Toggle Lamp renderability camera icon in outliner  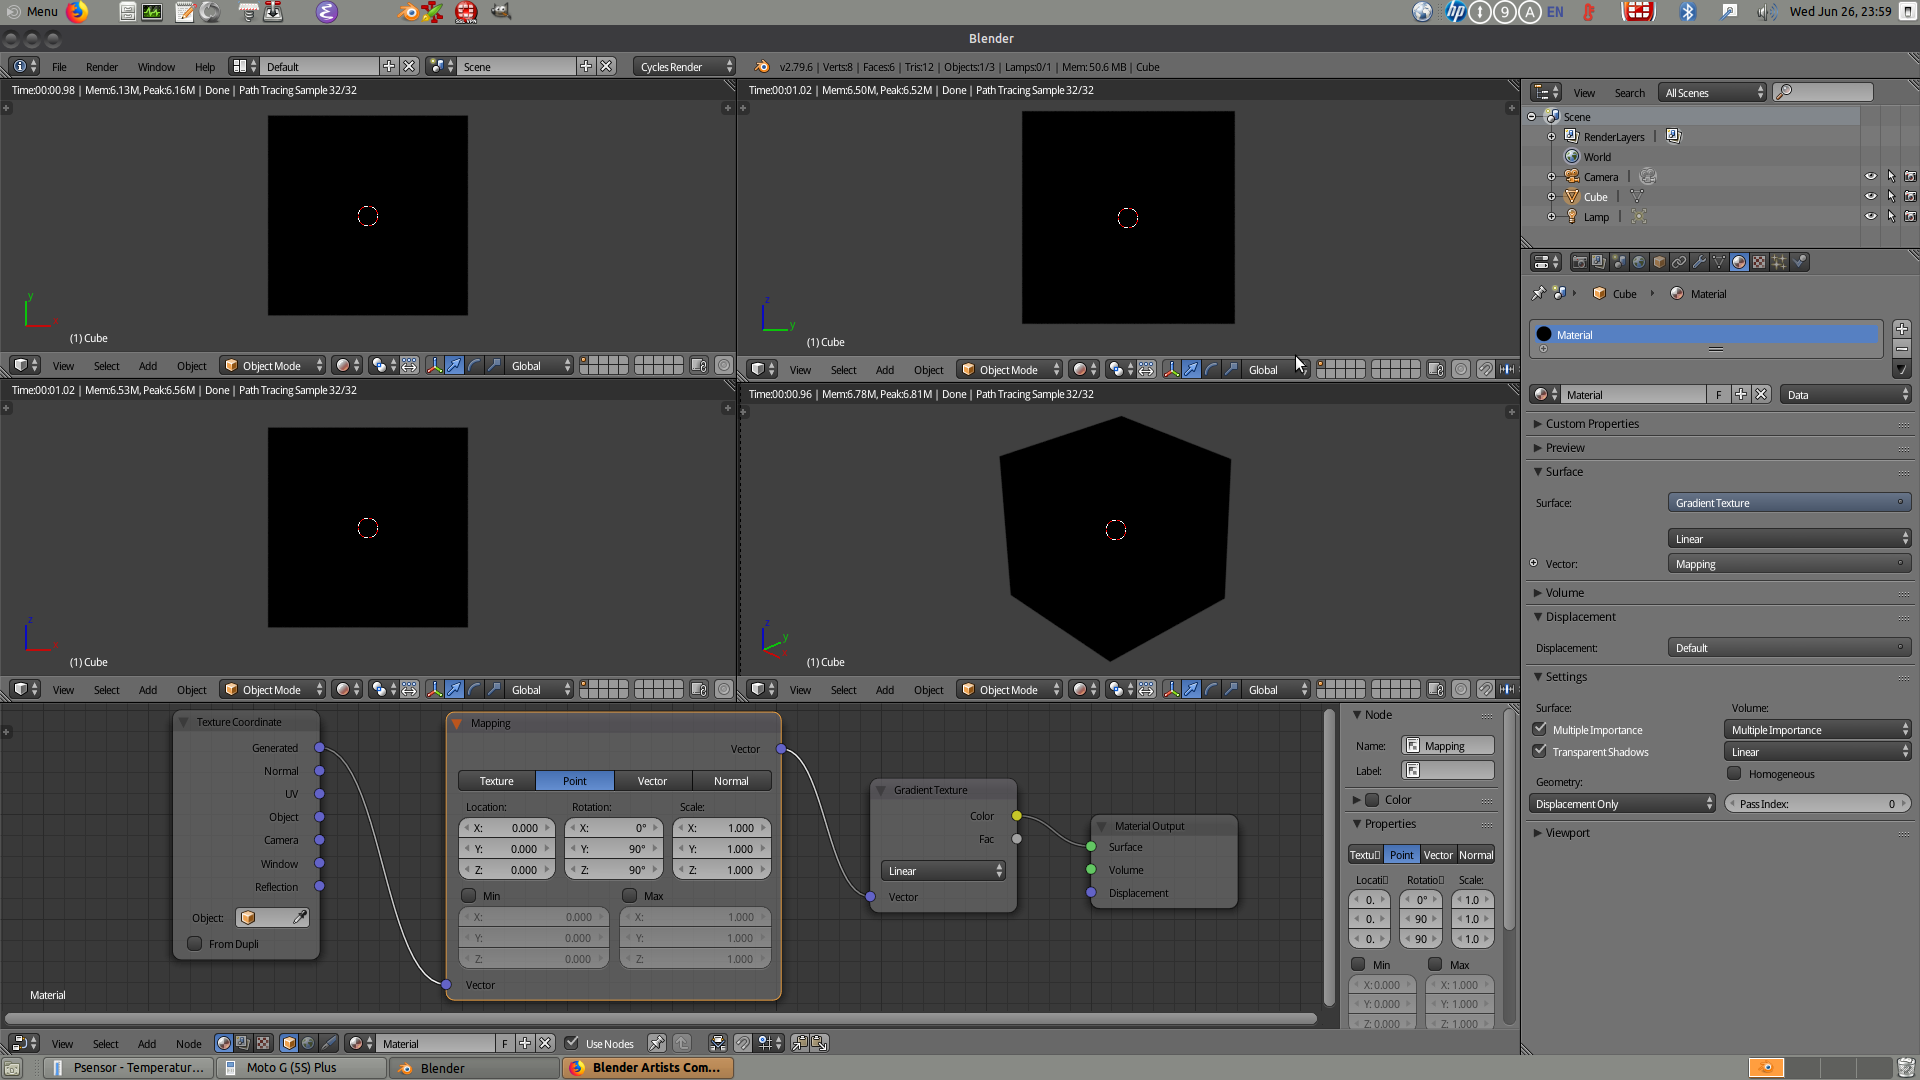point(1911,217)
